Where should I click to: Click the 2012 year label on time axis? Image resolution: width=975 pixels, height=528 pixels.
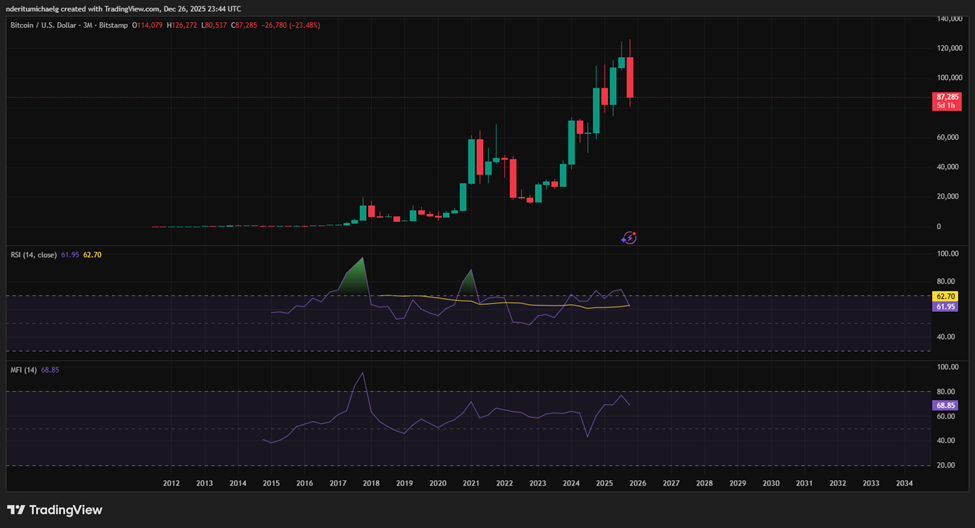tap(171, 483)
